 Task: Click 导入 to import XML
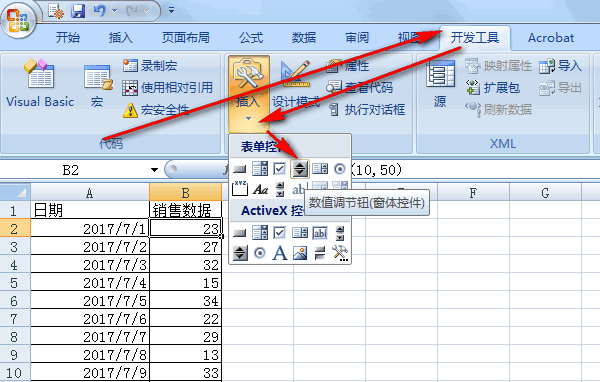coord(561,65)
